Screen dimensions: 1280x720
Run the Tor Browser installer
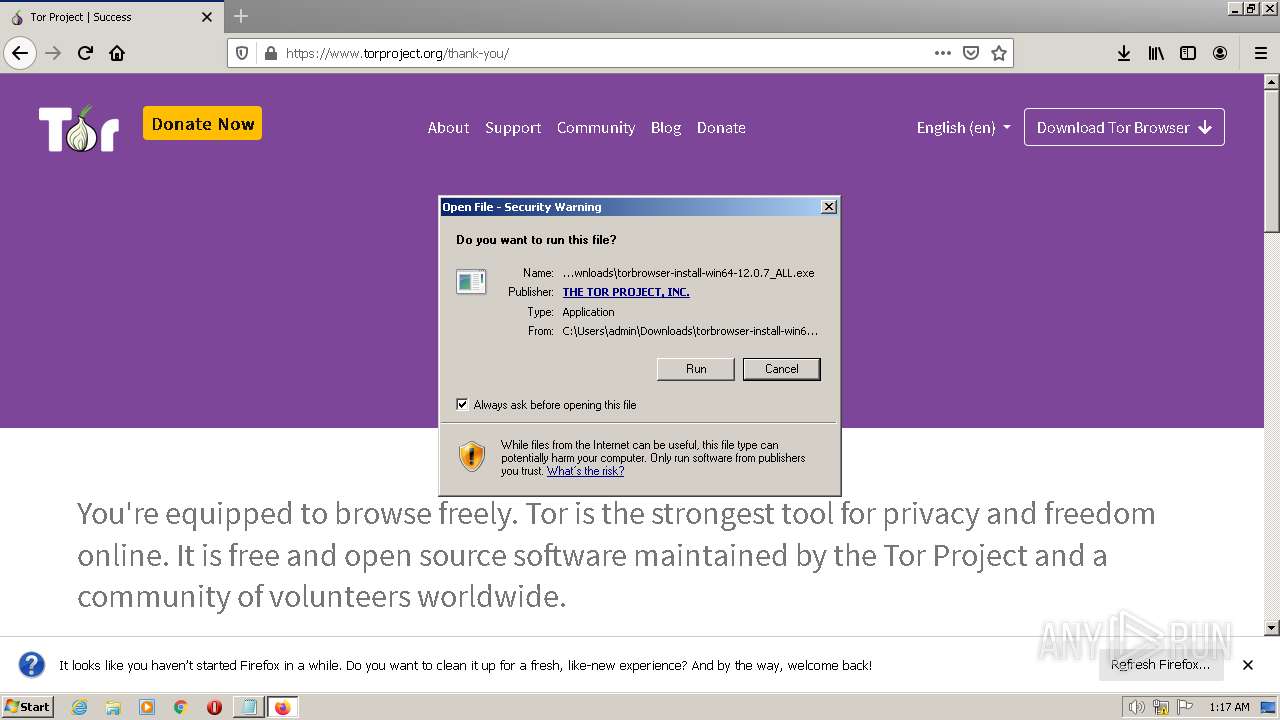696,369
